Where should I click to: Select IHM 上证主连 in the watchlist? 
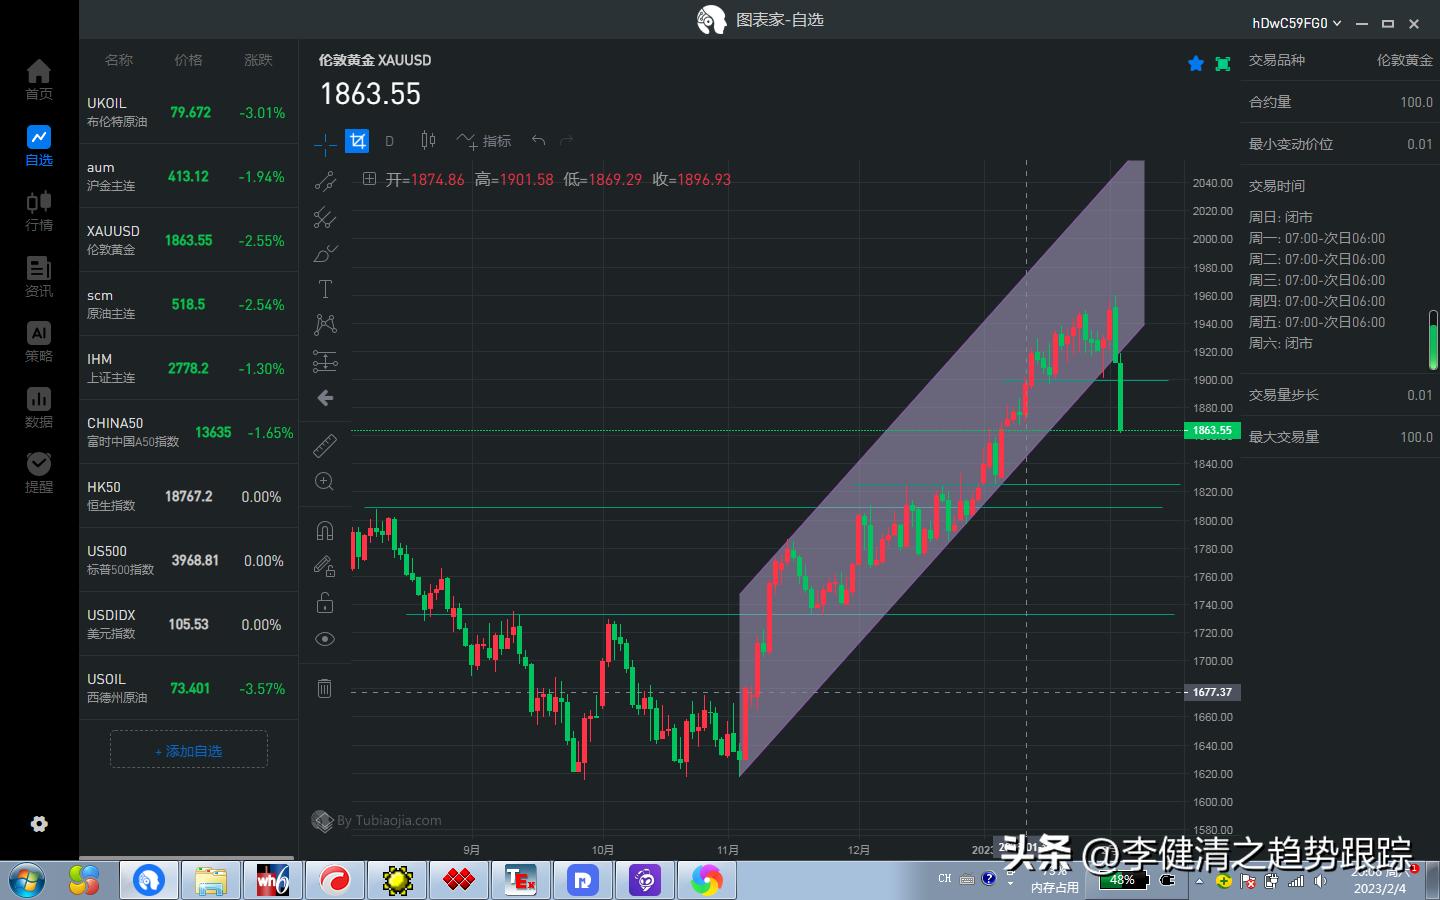[189, 368]
